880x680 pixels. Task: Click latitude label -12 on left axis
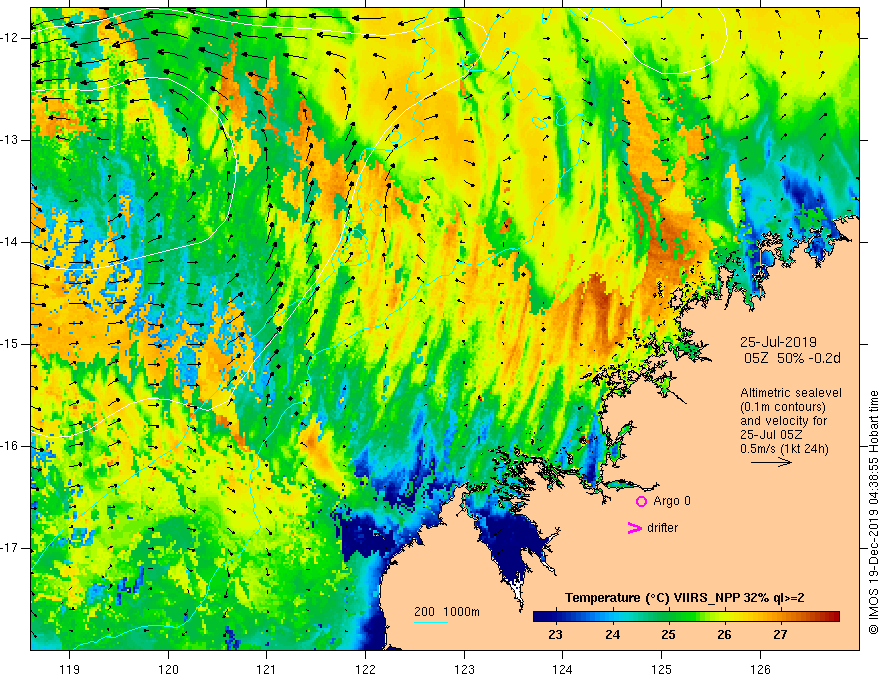(x=10, y=38)
